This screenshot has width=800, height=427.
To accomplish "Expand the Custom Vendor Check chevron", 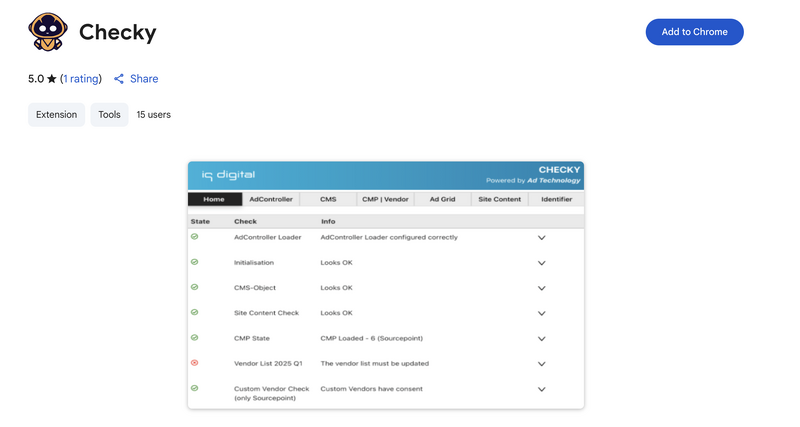I will (x=542, y=389).
